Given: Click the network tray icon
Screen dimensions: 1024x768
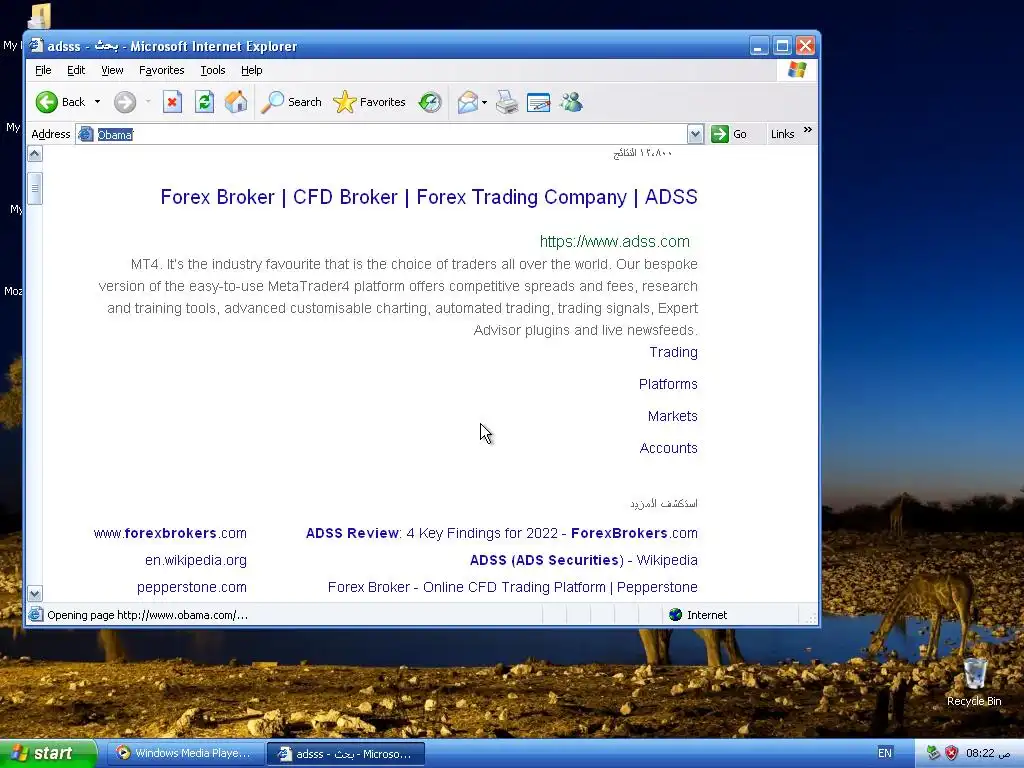Looking at the screenshot, I should (933, 753).
